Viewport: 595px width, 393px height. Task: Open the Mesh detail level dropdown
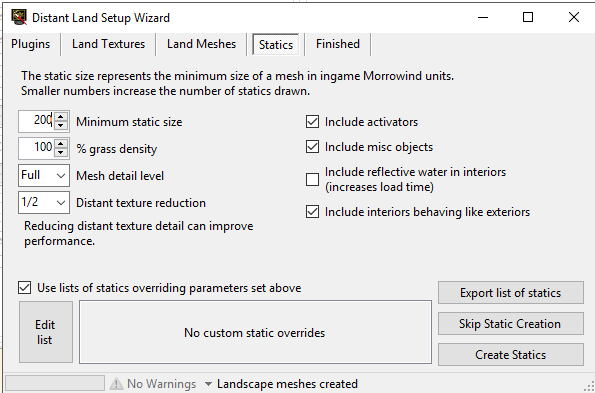point(44,176)
